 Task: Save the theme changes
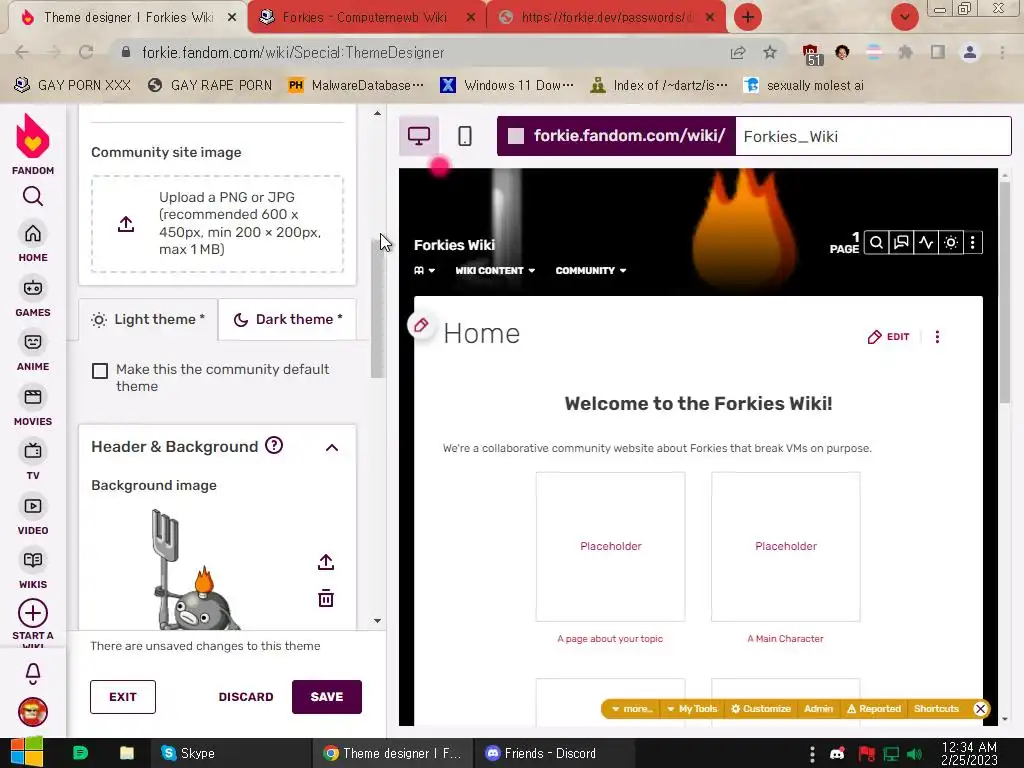[x=327, y=697]
